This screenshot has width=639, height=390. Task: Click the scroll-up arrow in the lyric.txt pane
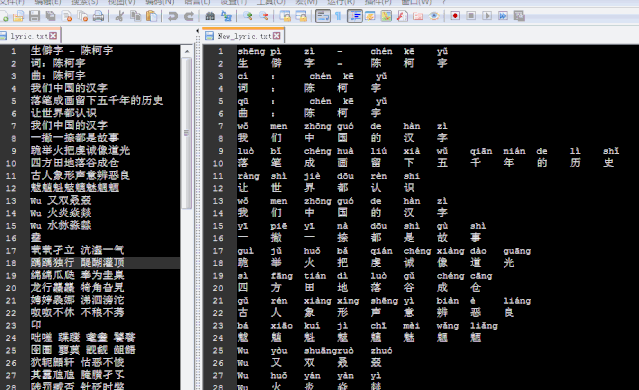point(187,51)
